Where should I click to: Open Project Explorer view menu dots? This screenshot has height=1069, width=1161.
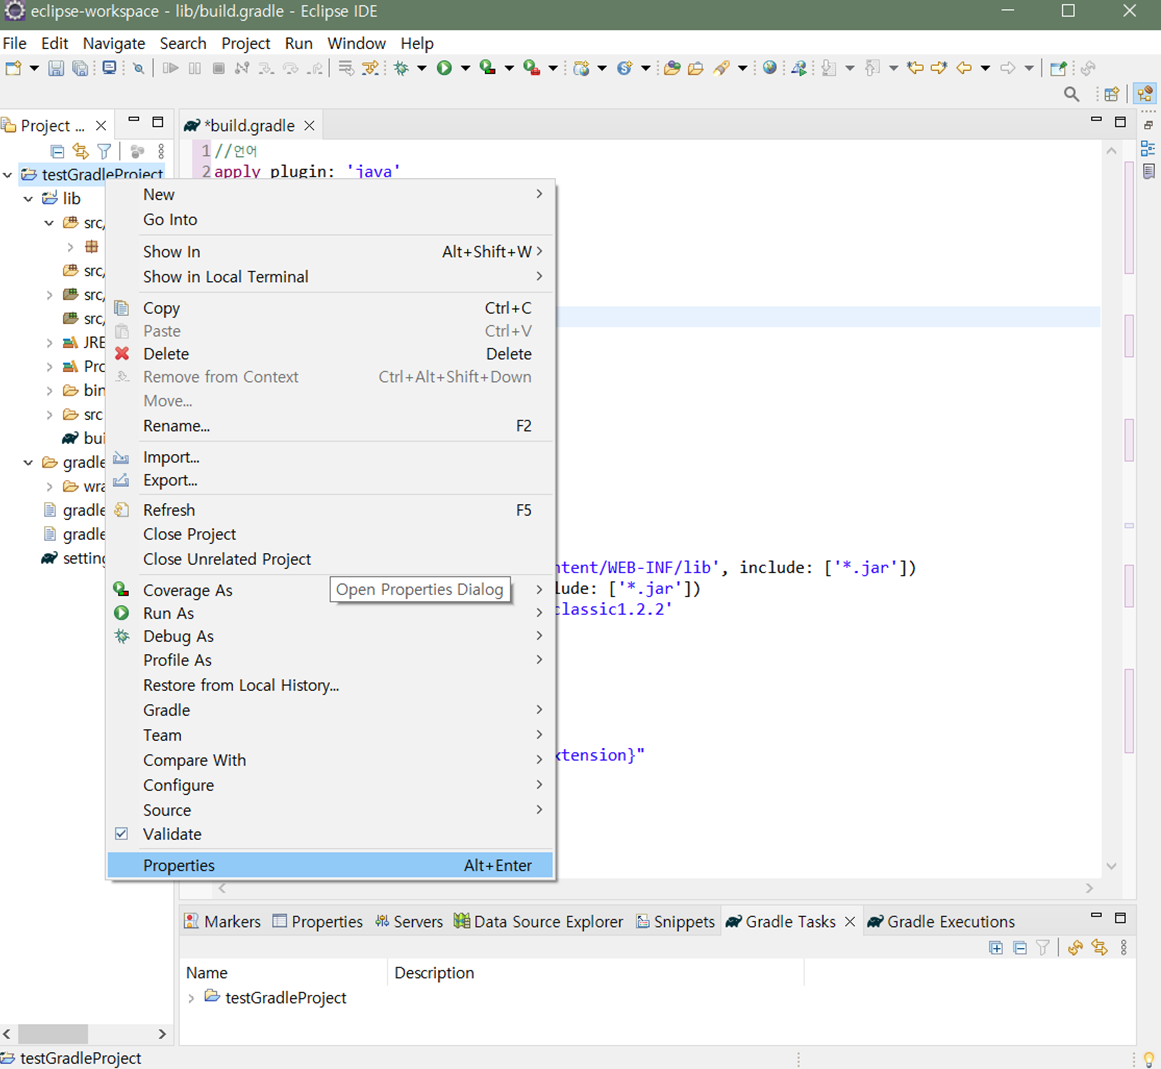(161, 151)
